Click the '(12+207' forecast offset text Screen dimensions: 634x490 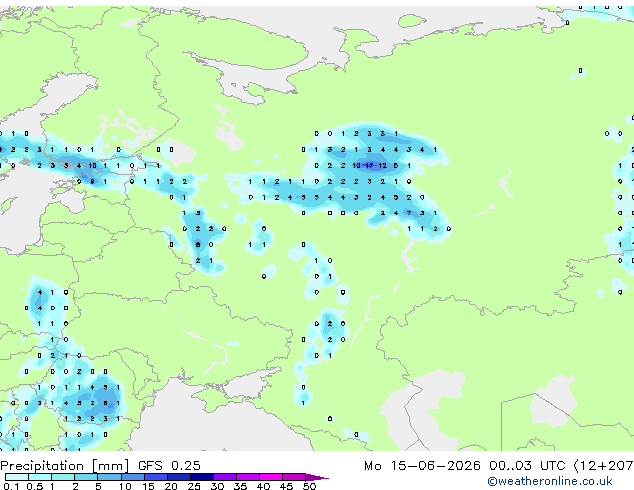pos(604,466)
